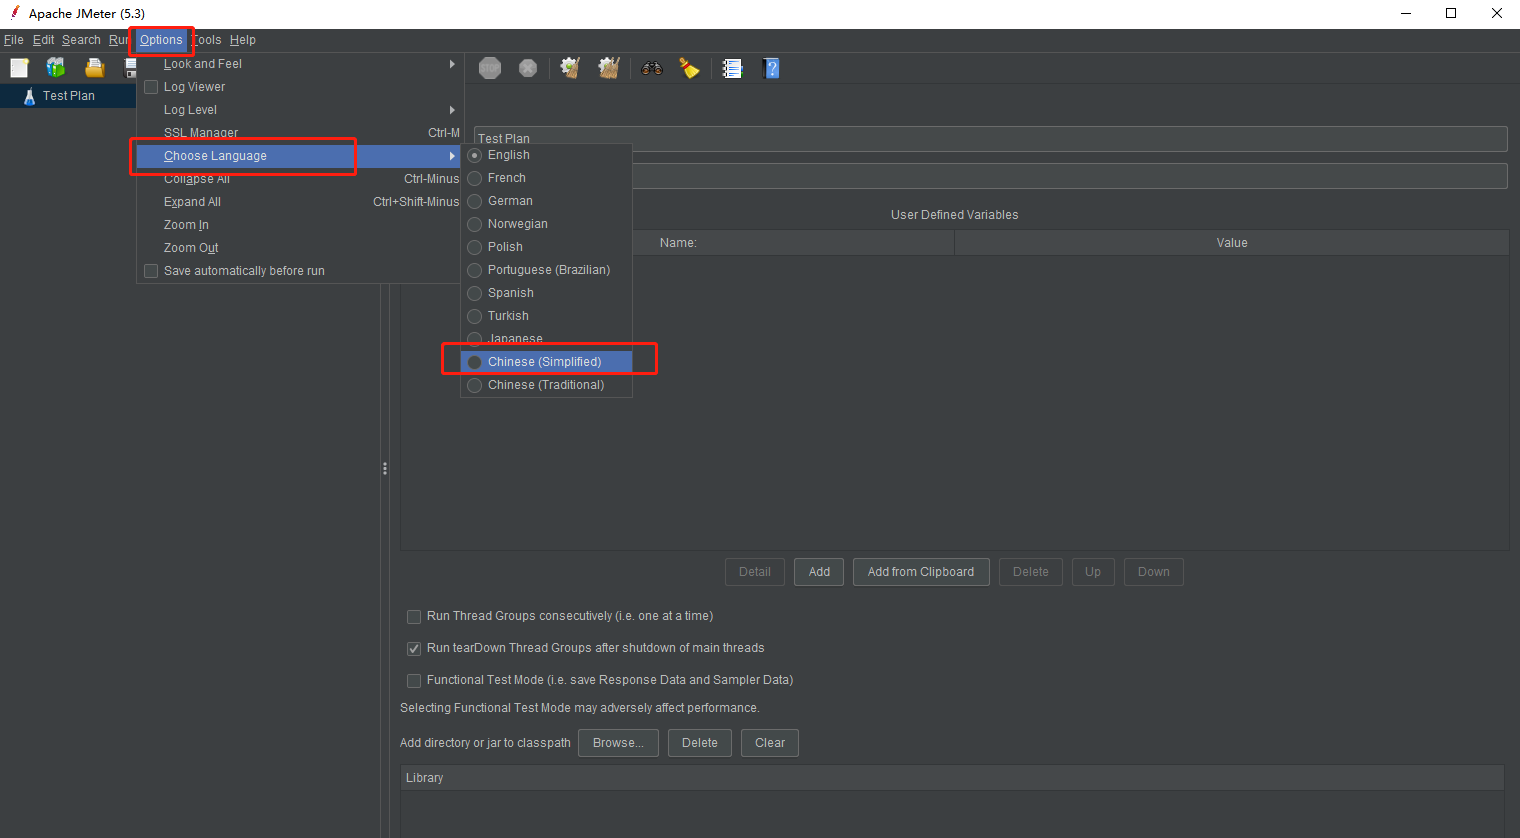Open the Edit menu

click(x=43, y=40)
